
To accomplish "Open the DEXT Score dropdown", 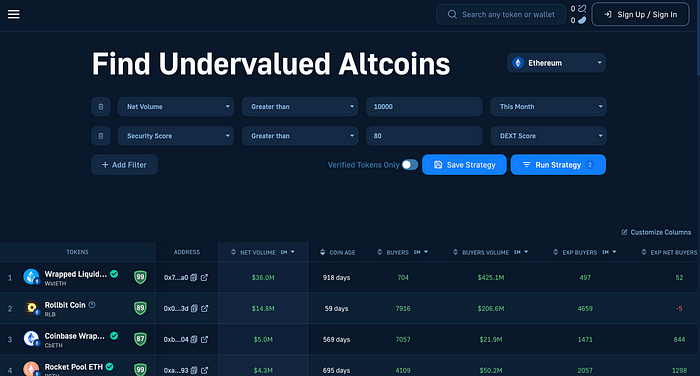I will point(548,136).
